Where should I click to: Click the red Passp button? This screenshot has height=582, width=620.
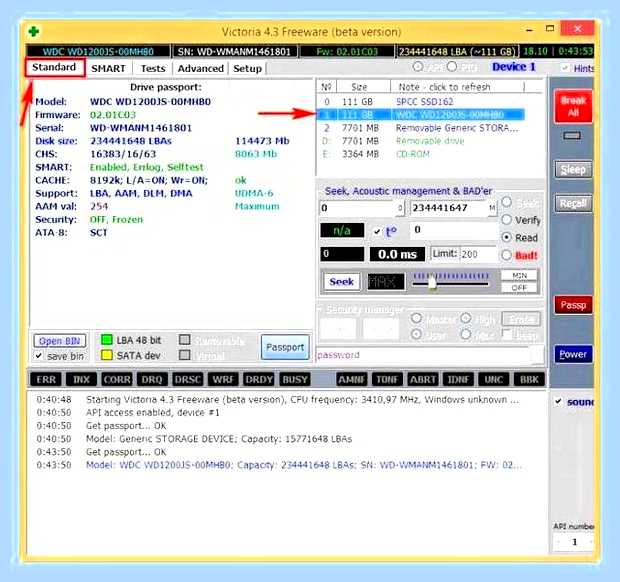573,305
